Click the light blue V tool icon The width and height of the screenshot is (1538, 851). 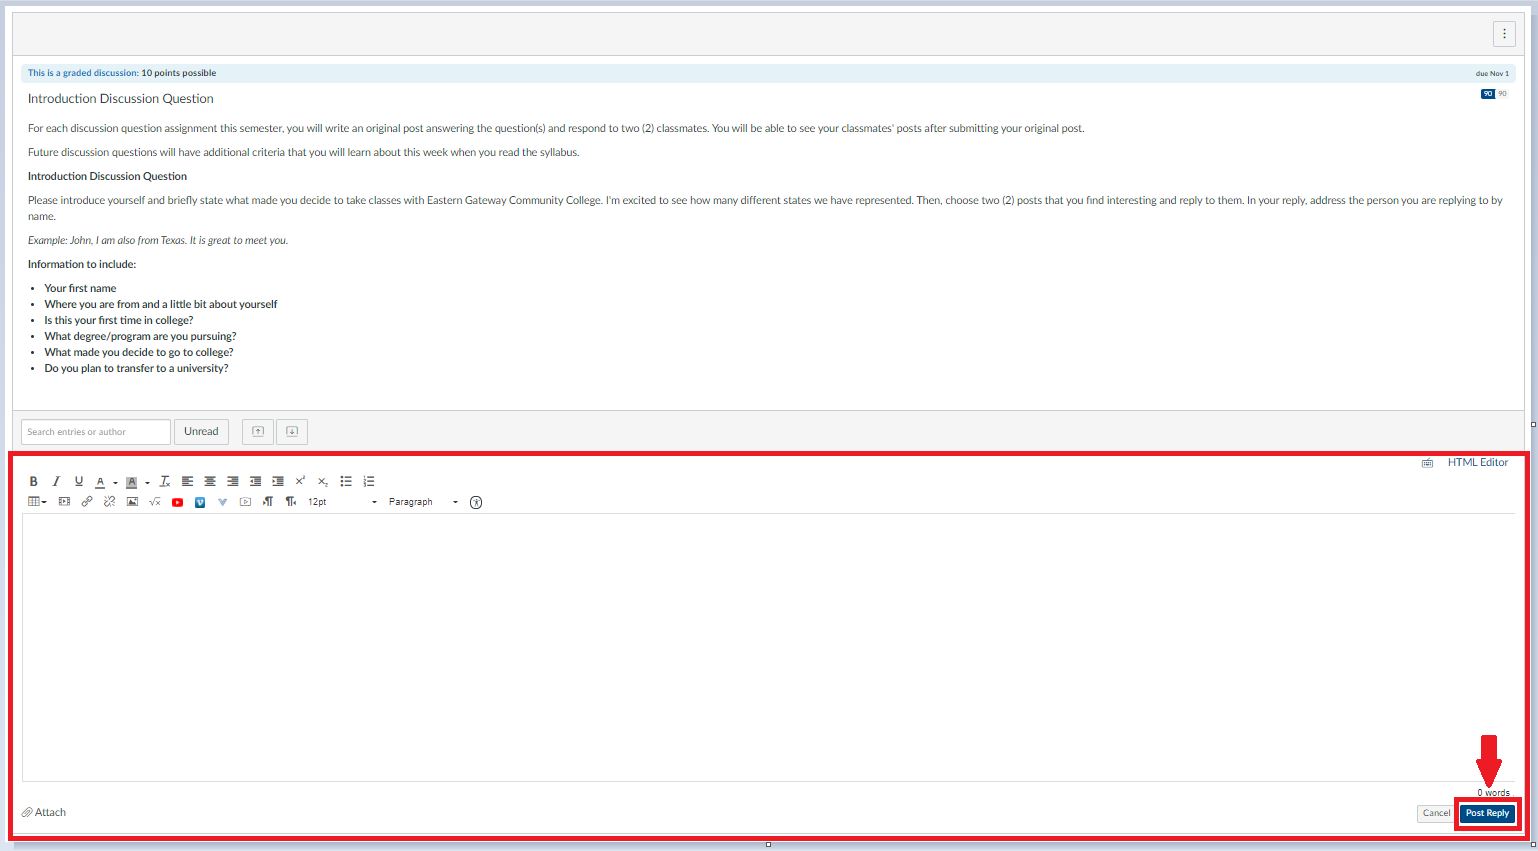222,502
